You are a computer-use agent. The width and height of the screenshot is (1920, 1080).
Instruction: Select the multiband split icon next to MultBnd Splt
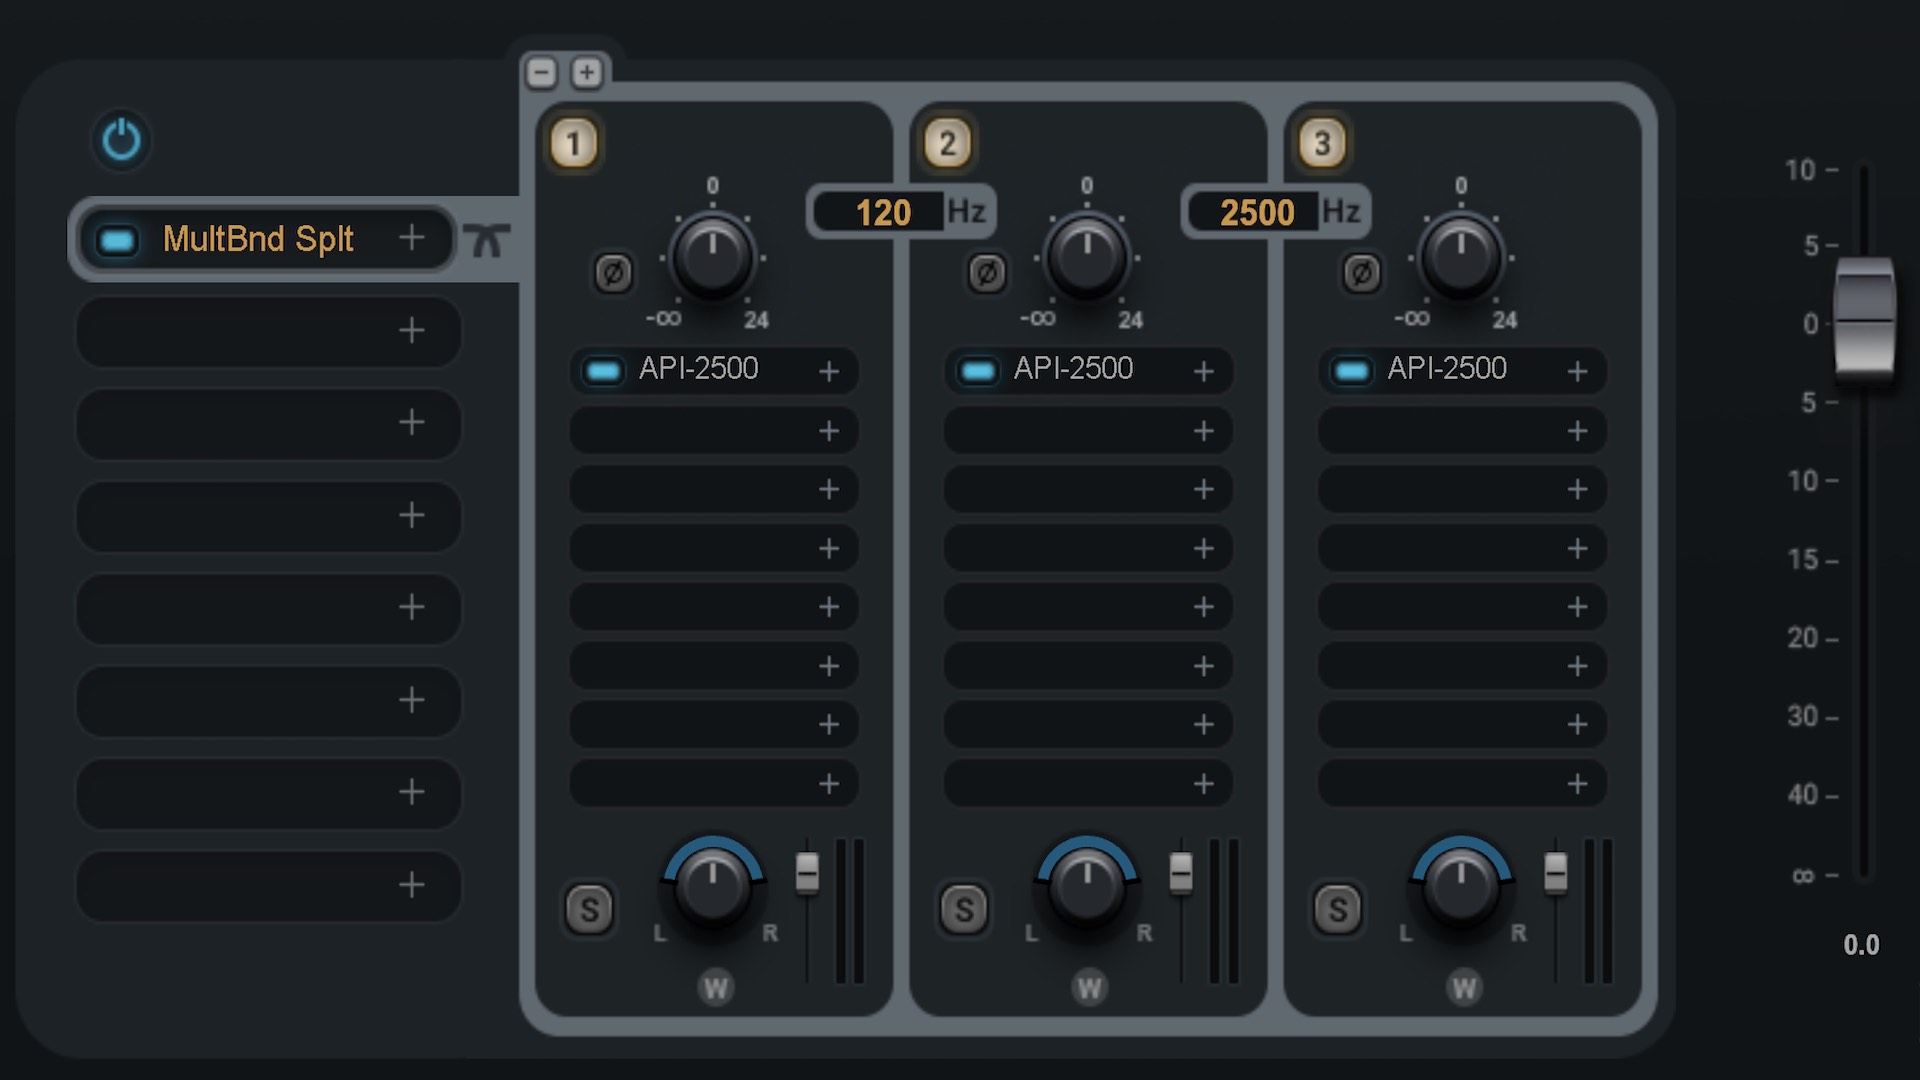[x=489, y=238]
